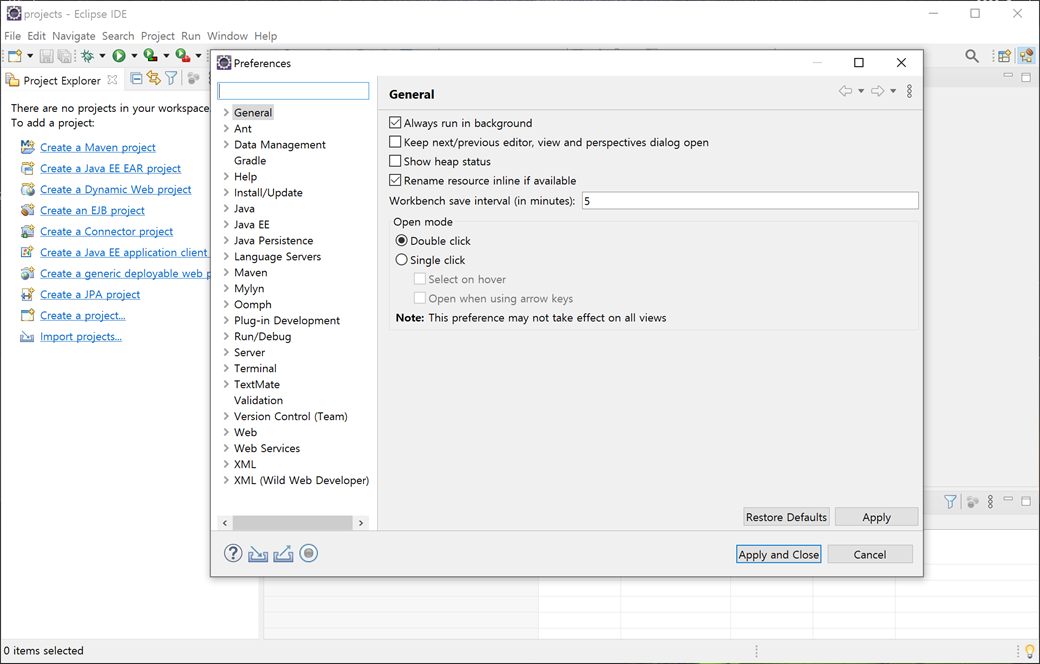The image size is (1040, 664).
Task: Click the Import projects... link
Action: (x=81, y=336)
